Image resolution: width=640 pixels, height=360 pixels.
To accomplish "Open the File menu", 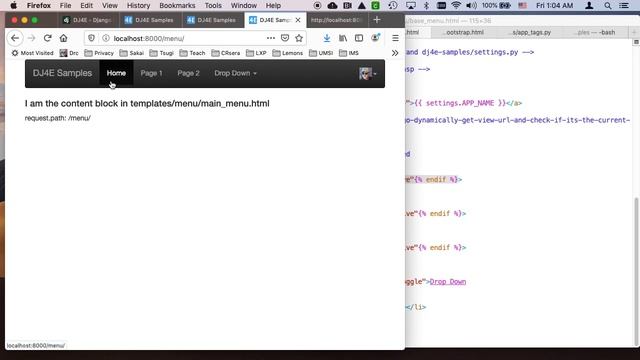I will (x=65, y=6).
